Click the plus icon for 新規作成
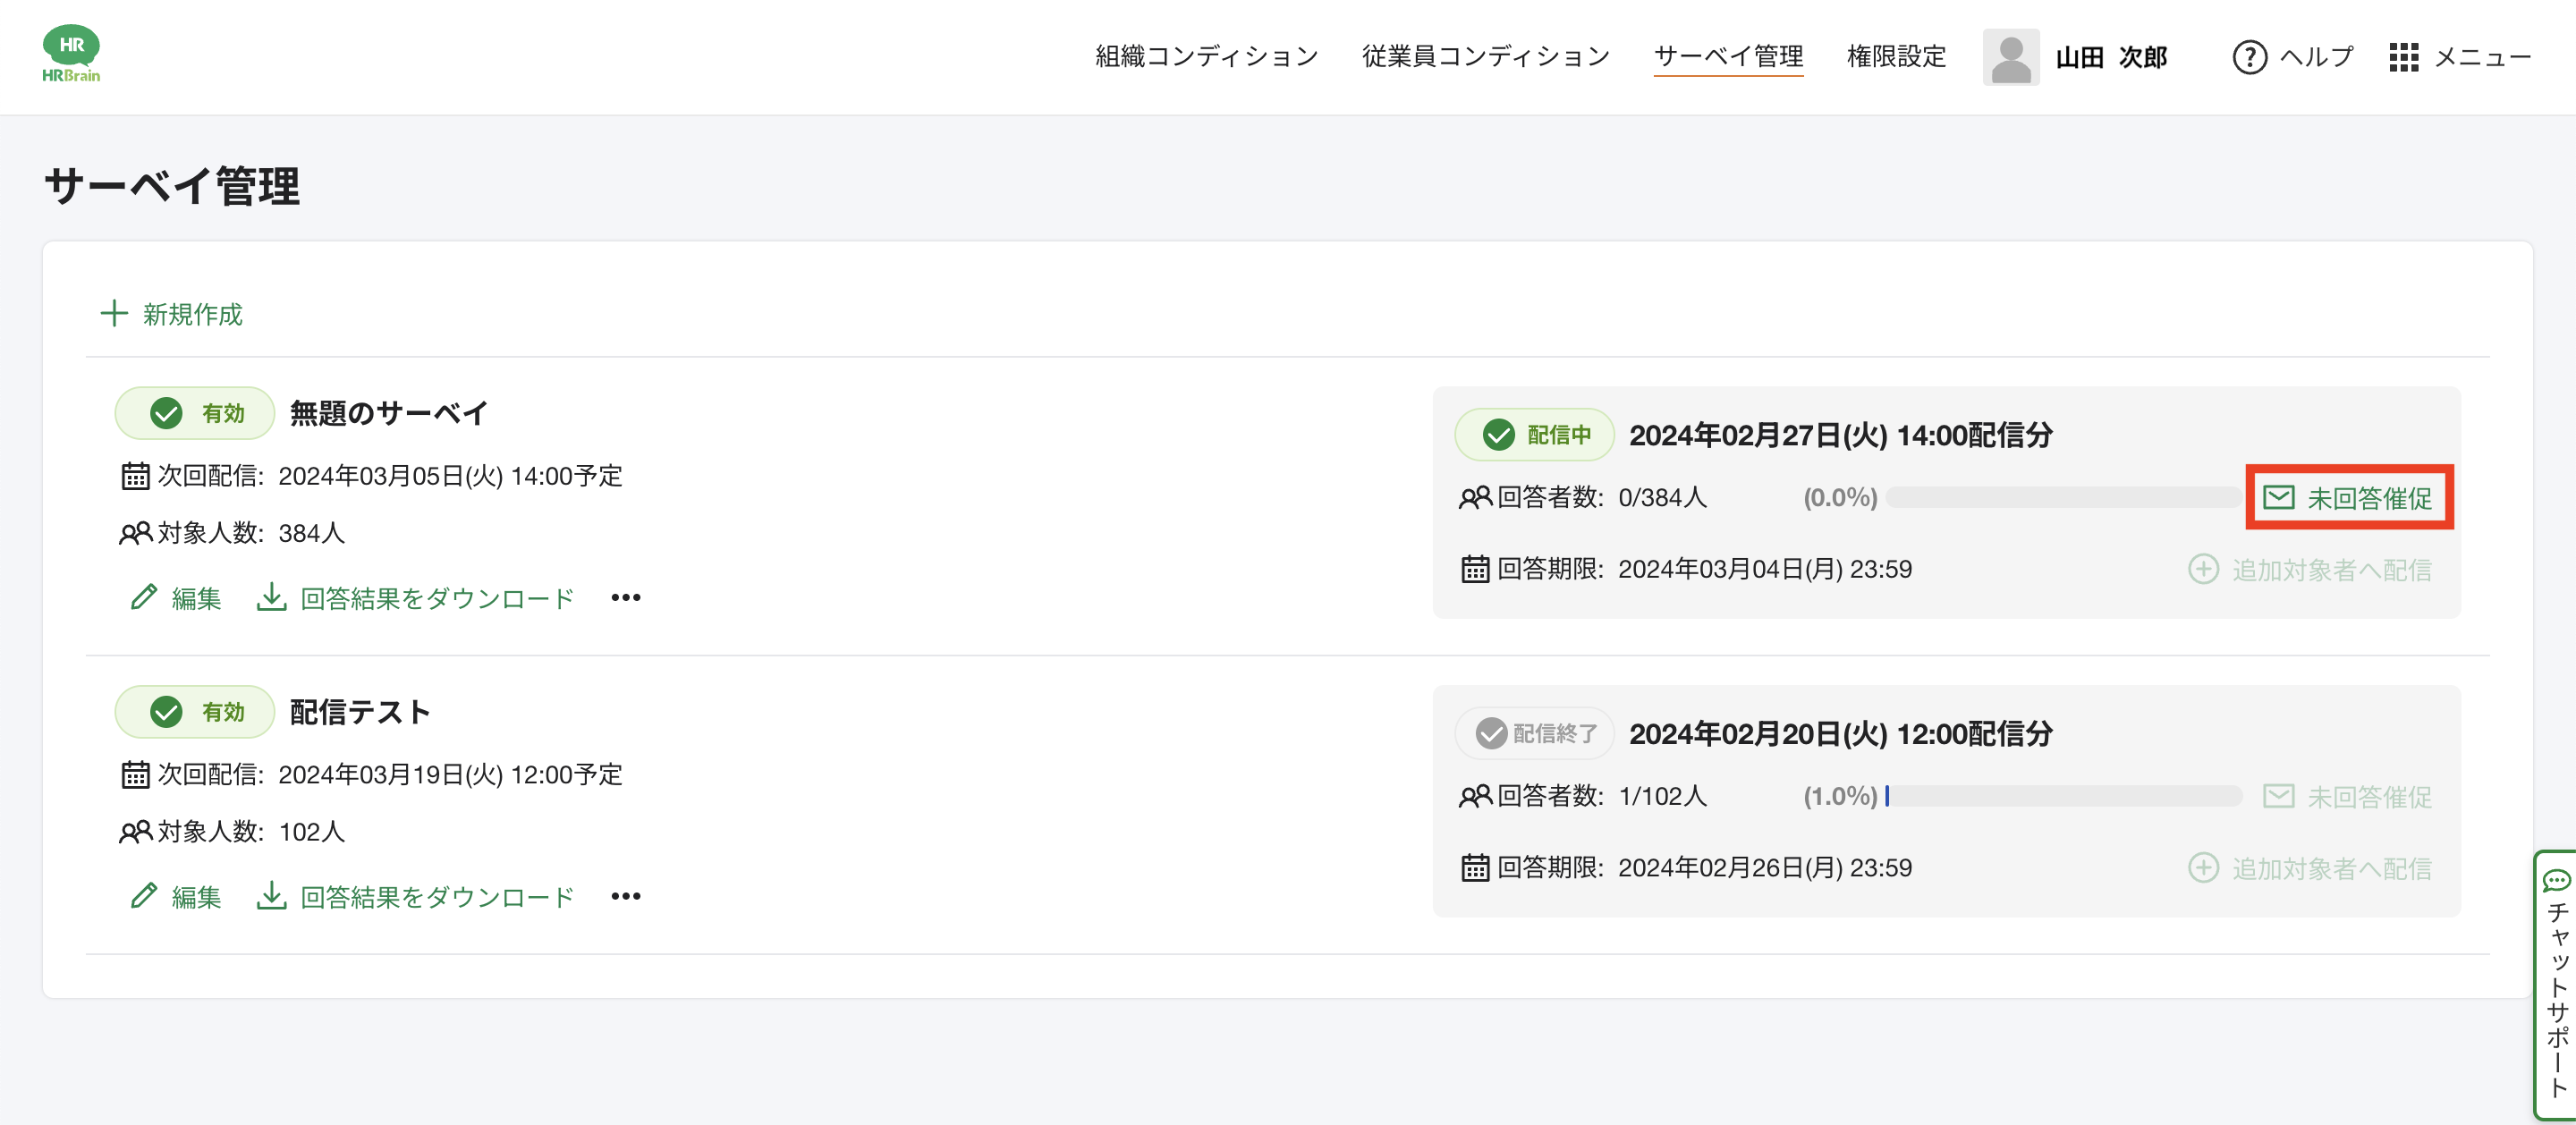The width and height of the screenshot is (2576, 1125). 114,314
